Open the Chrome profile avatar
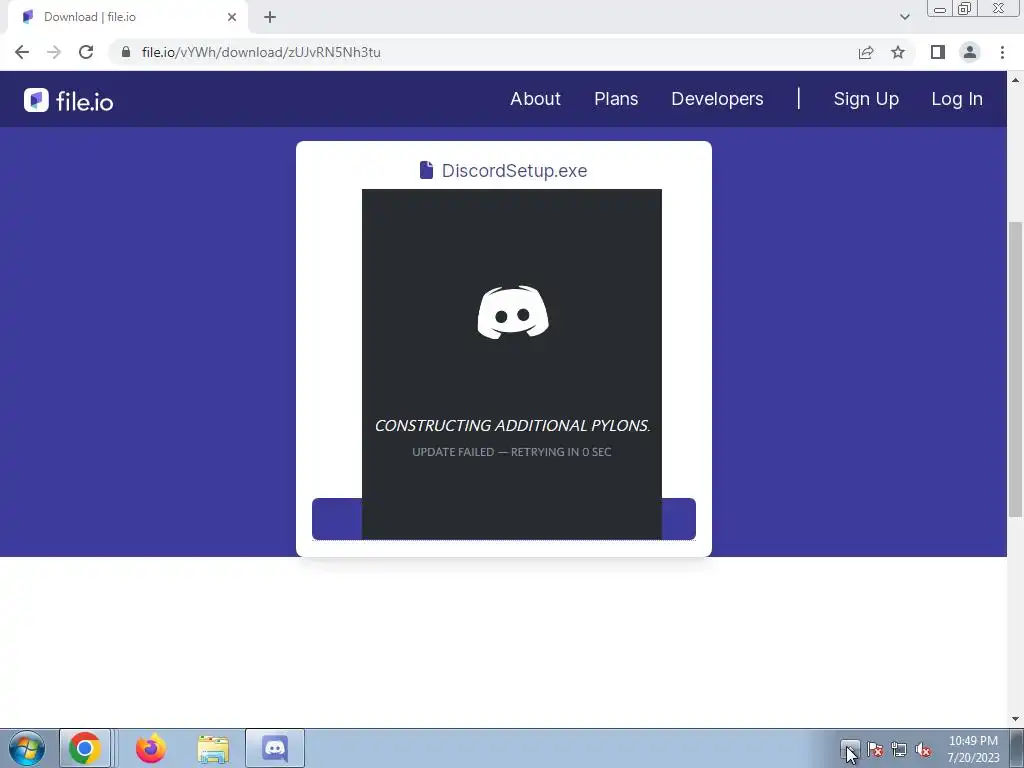 point(970,52)
